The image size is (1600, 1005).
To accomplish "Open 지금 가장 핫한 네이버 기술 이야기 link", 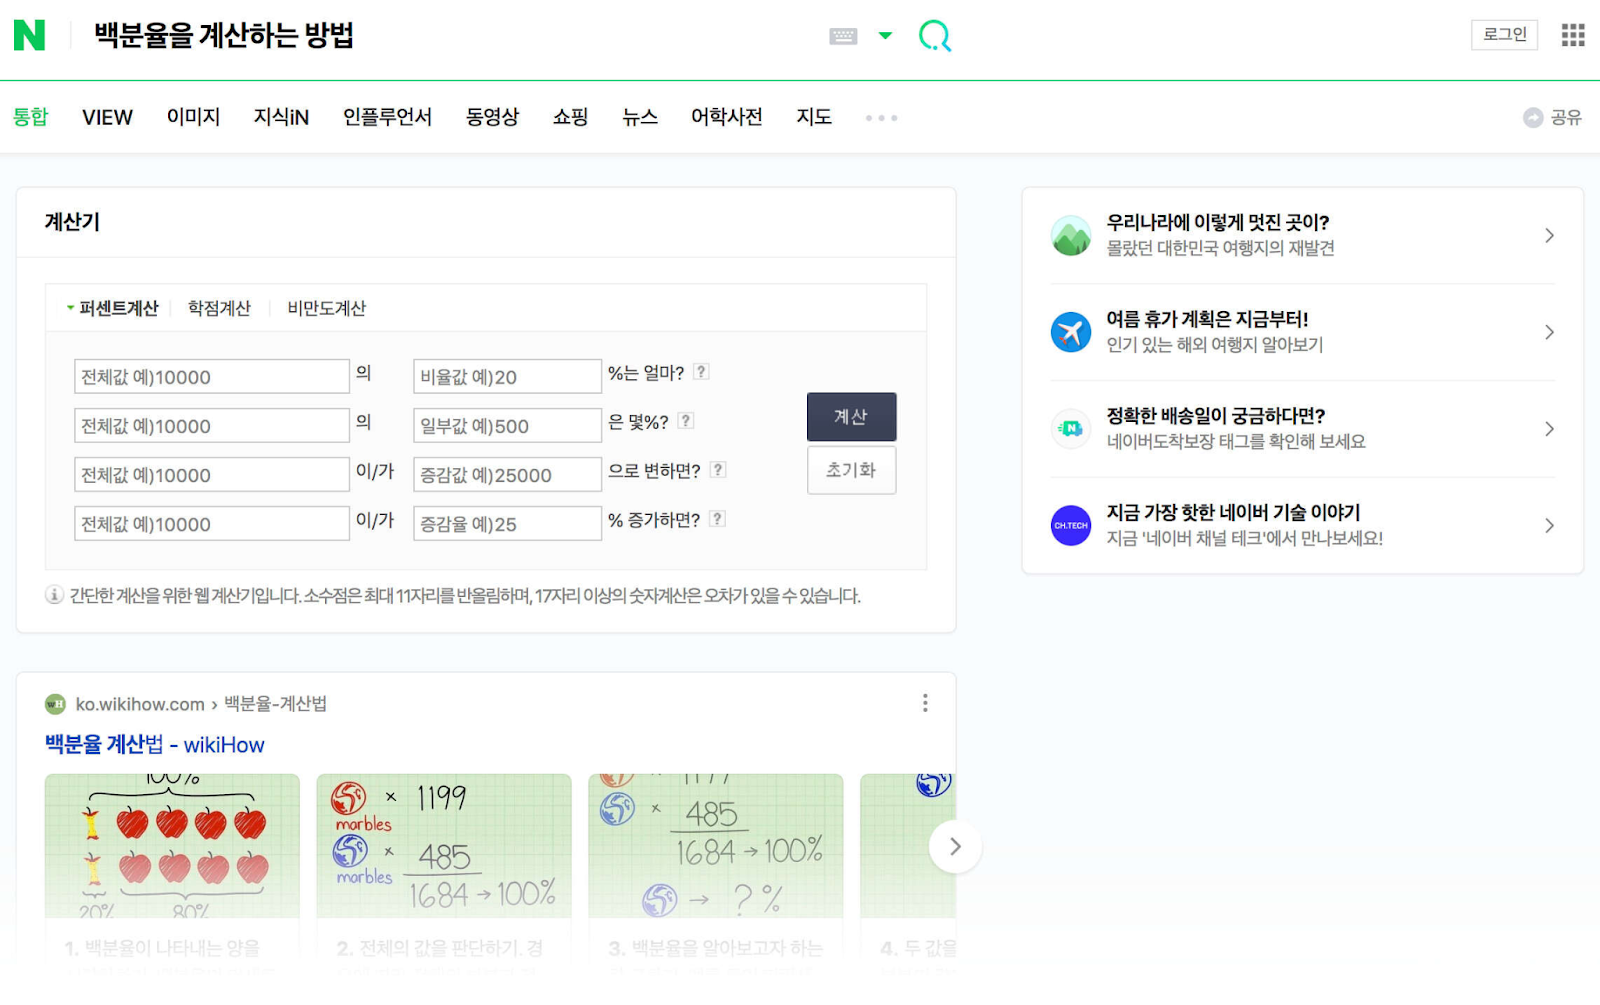I will pos(1233,512).
